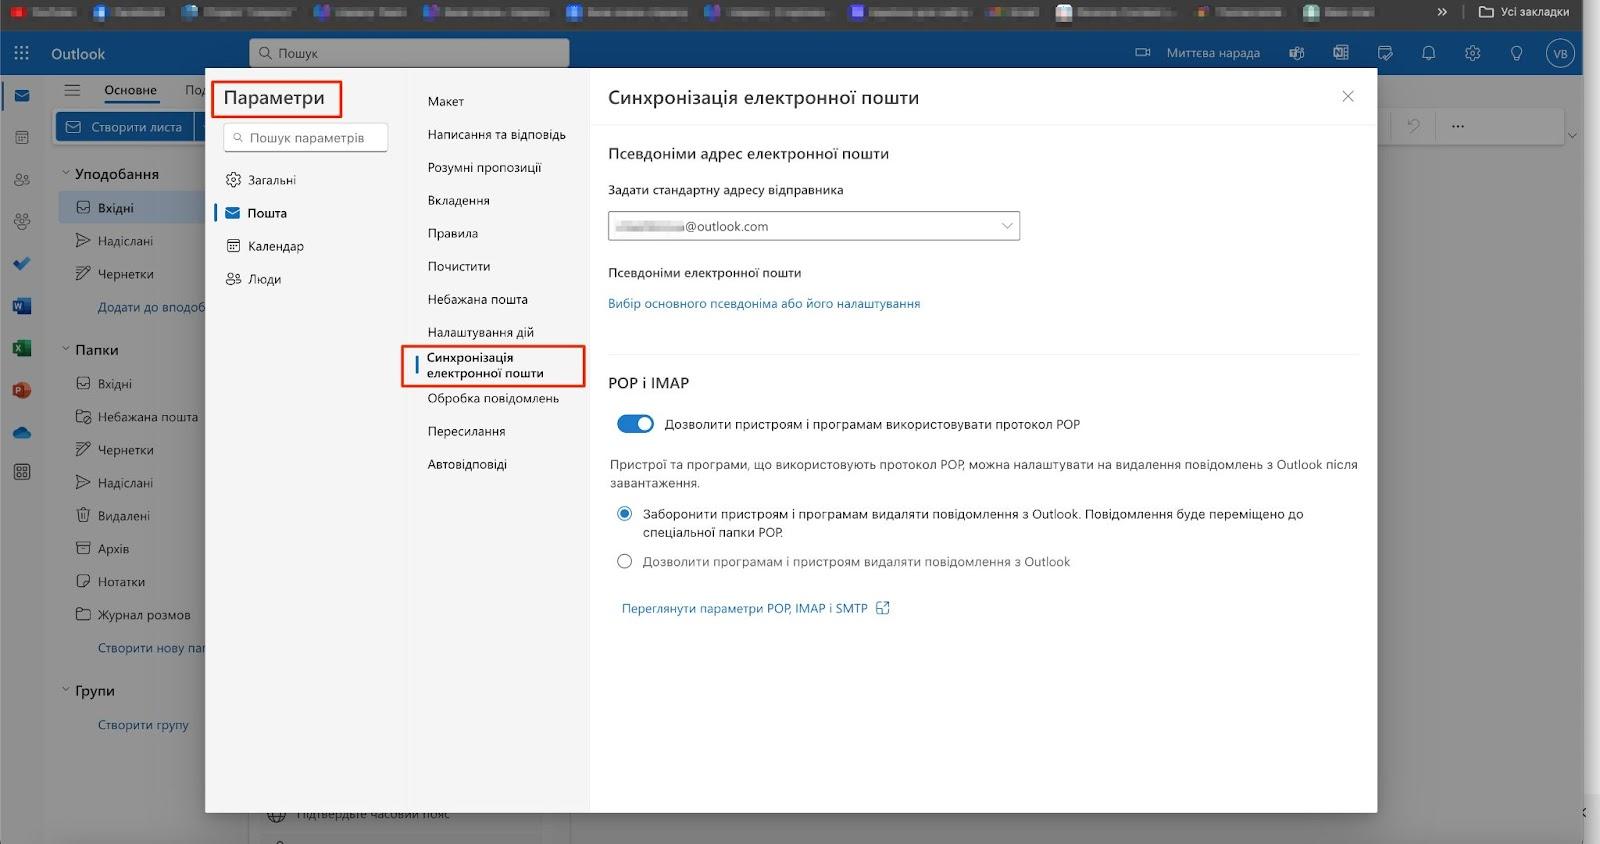
Task: Open Groups in the left app rail
Action: pos(22,221)
